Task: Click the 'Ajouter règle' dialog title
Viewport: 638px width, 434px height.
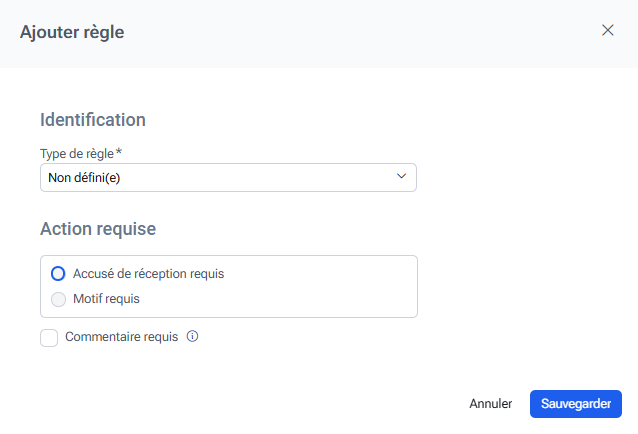Action: [72, 32]
